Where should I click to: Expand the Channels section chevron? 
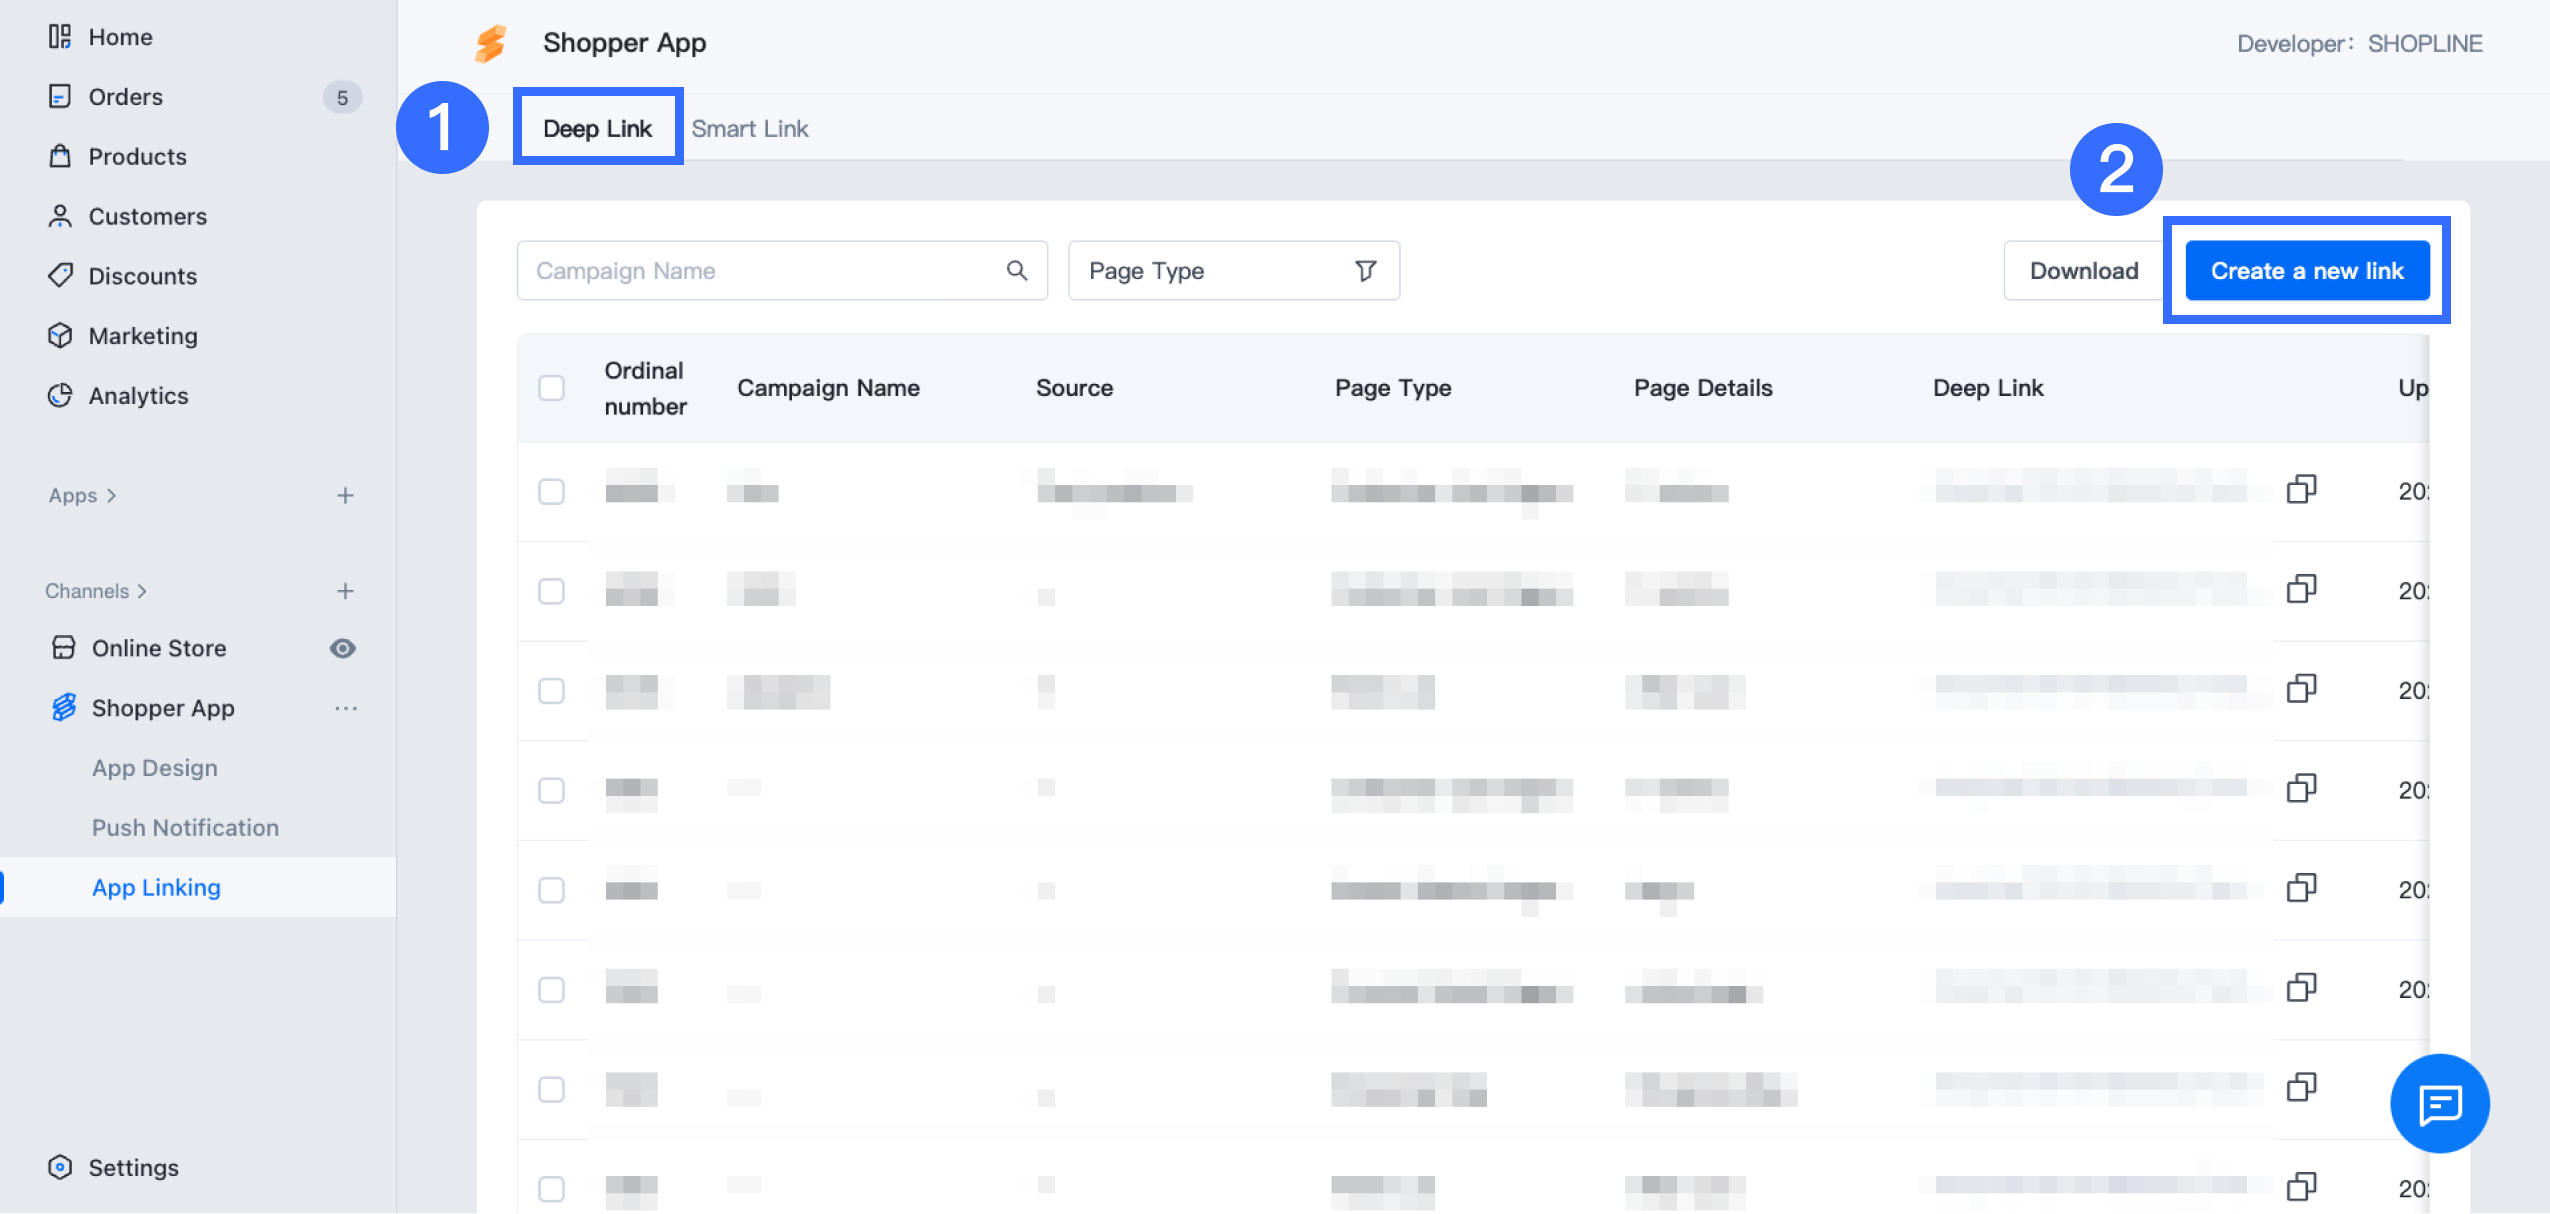(x=142, y=591)
